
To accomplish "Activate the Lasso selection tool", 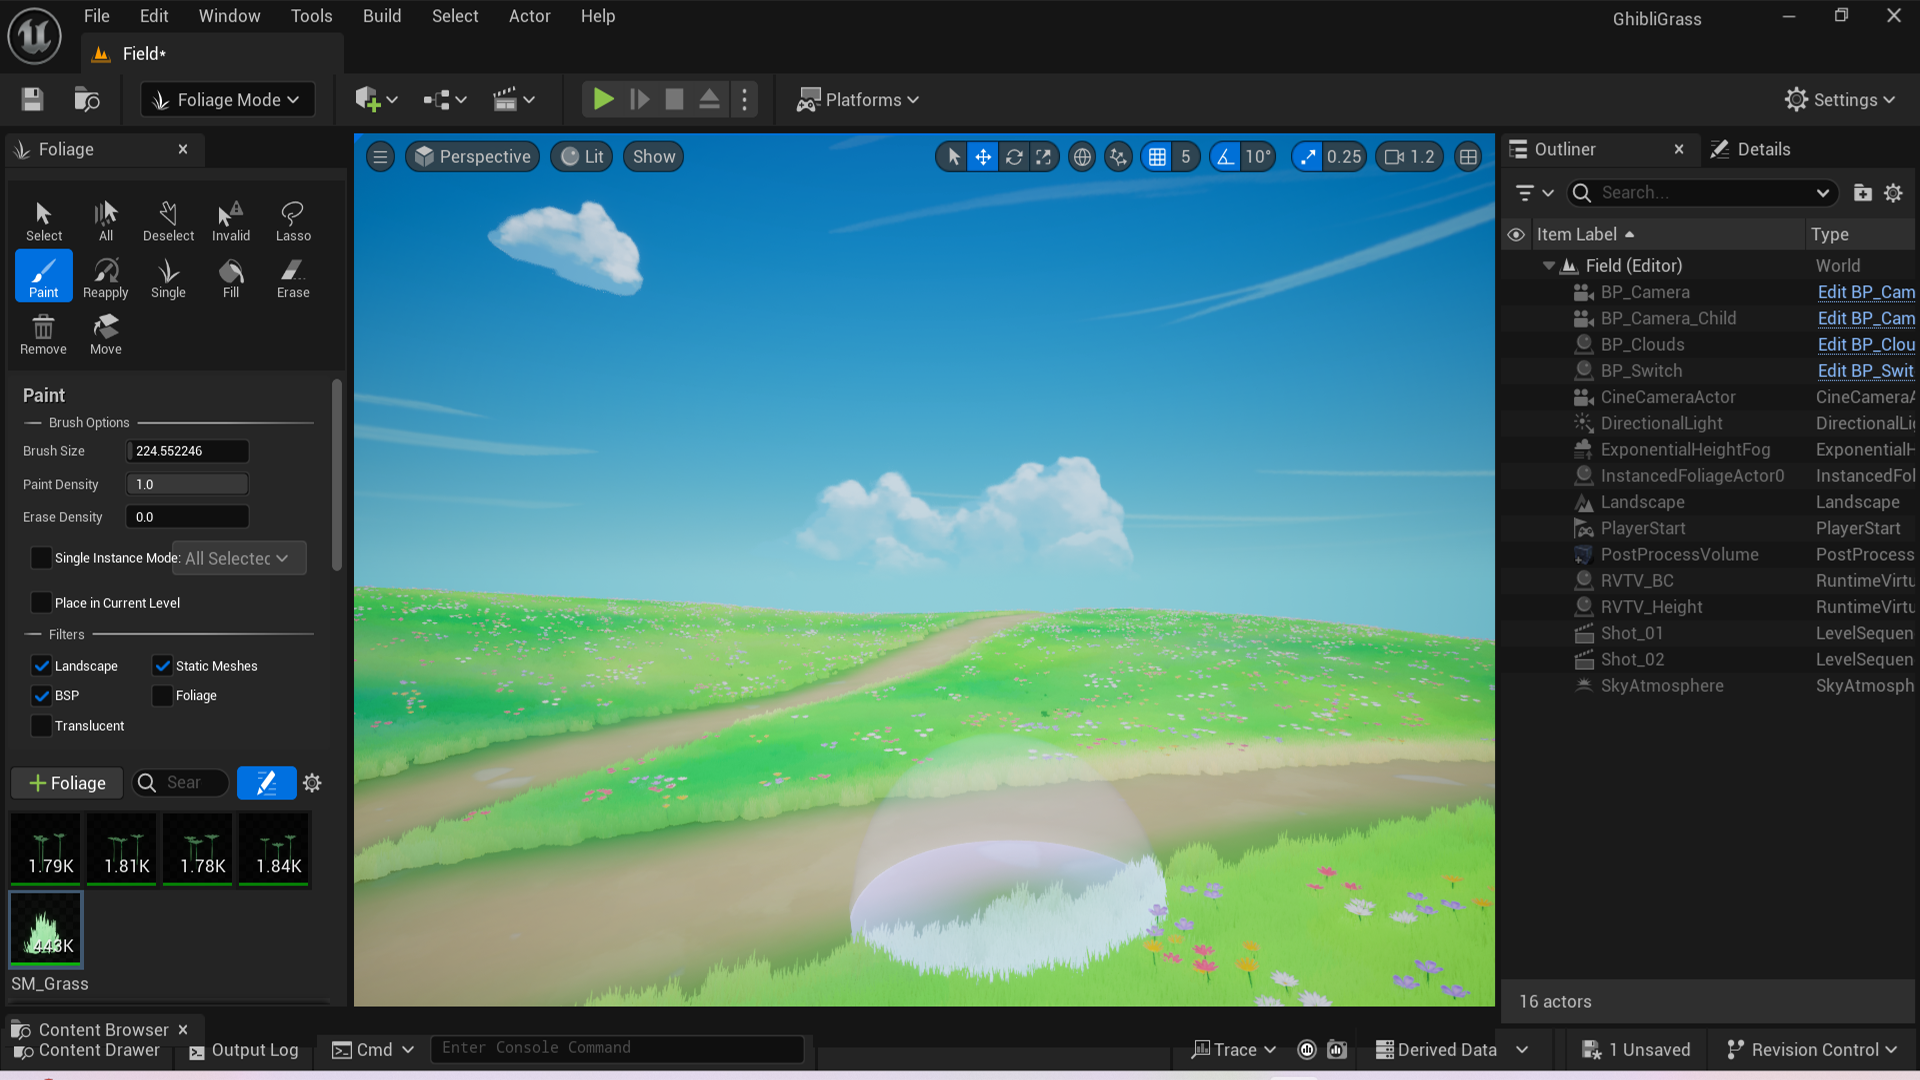I will pyautogui.click(x=292, y=219).
